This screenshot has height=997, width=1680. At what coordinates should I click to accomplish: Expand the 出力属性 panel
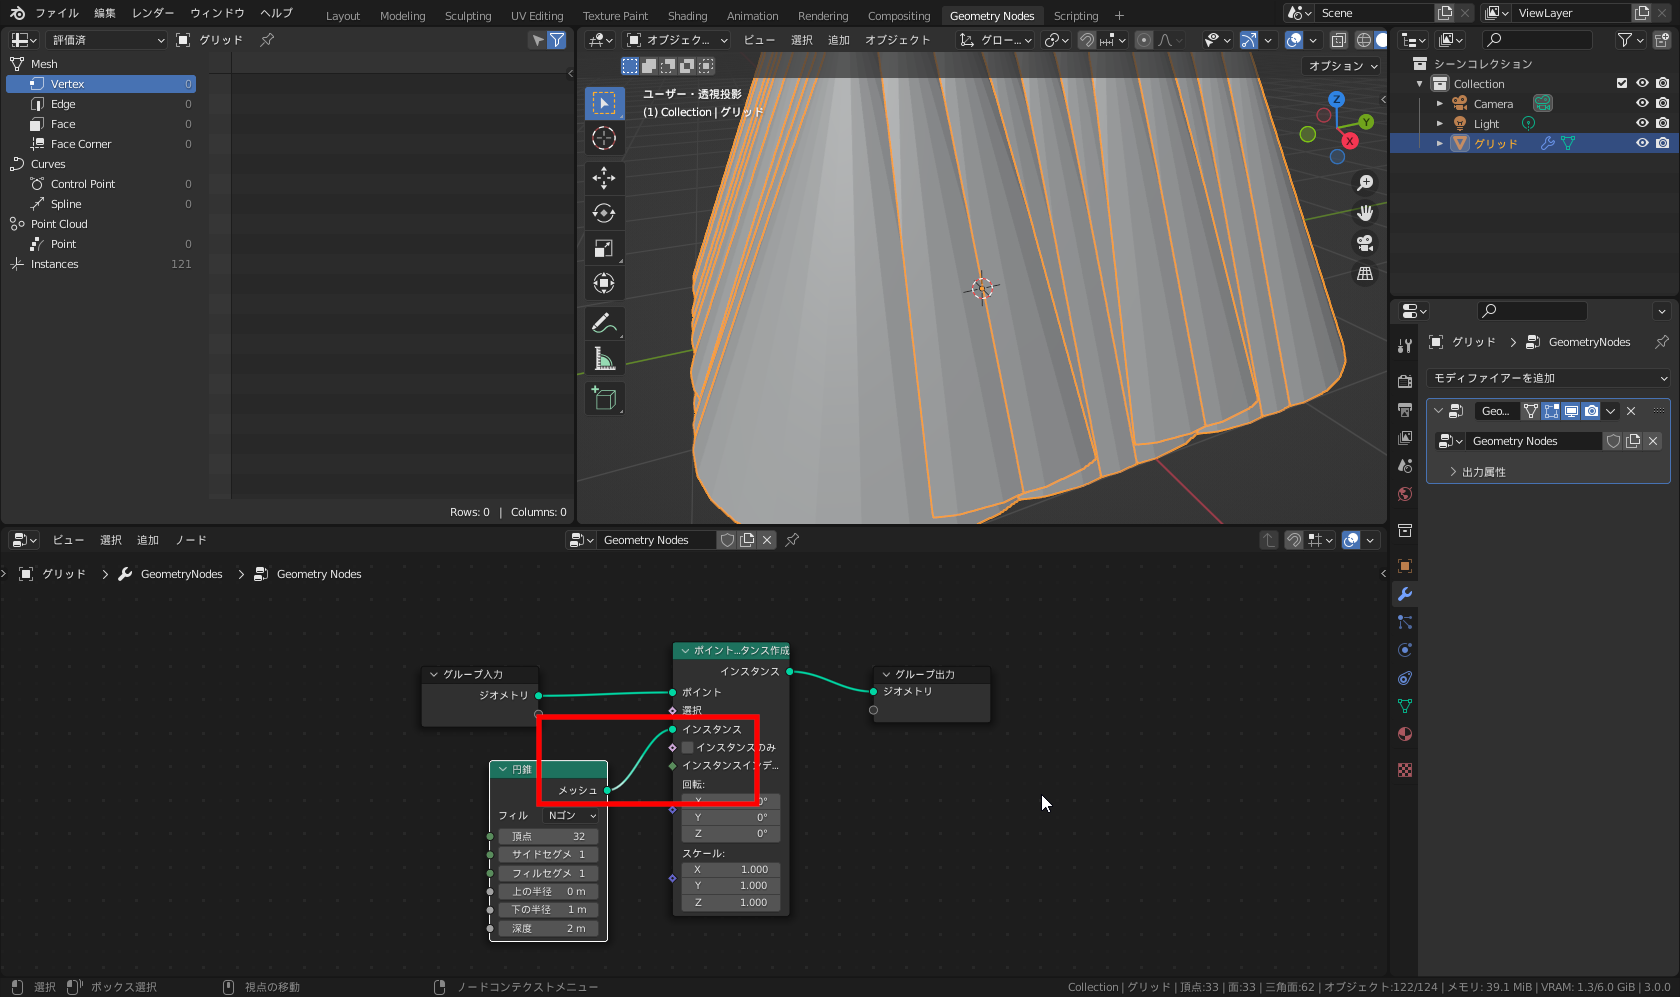(1483, 472)
